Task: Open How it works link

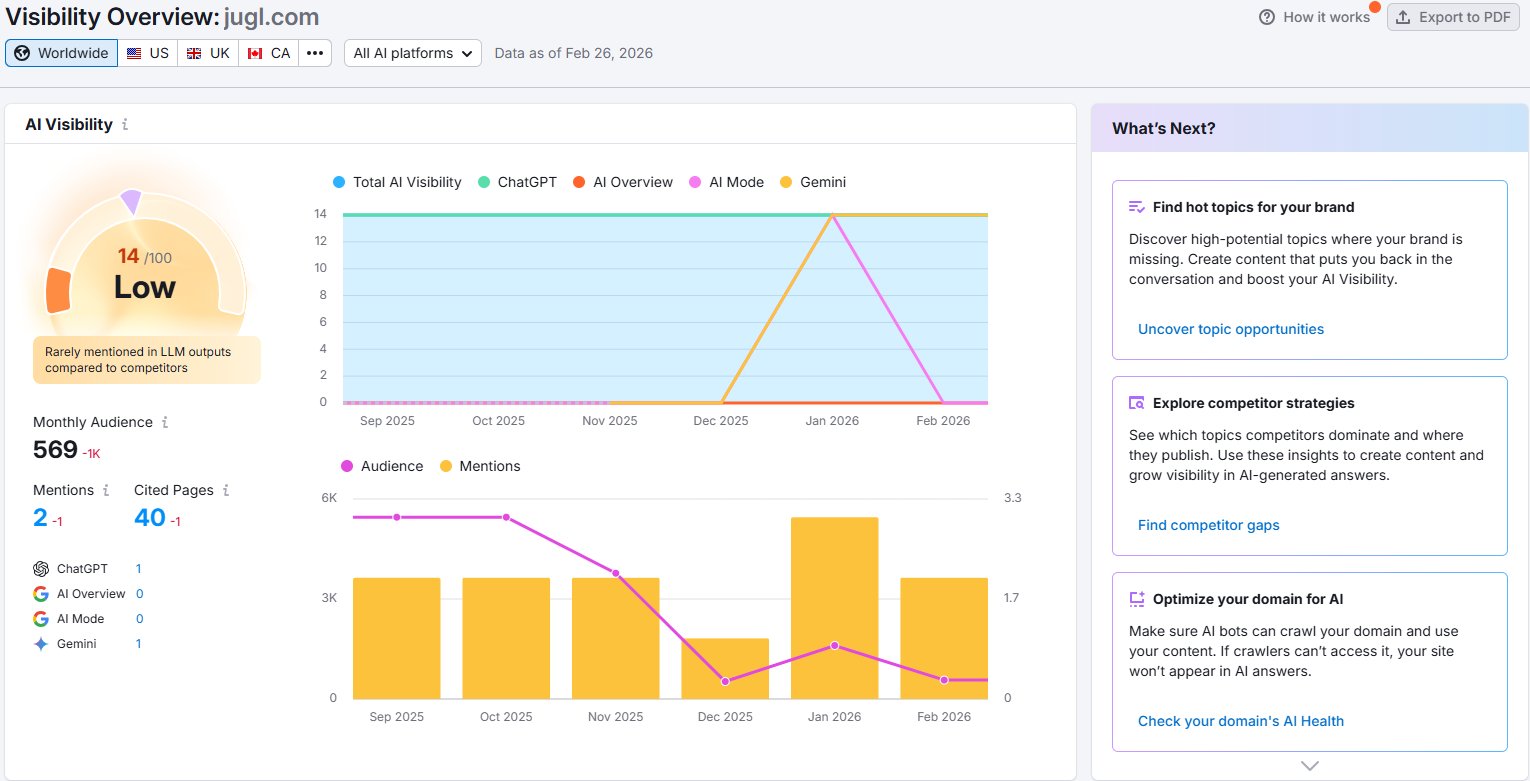Action: pyautogui.click(x=1315, y=17)
